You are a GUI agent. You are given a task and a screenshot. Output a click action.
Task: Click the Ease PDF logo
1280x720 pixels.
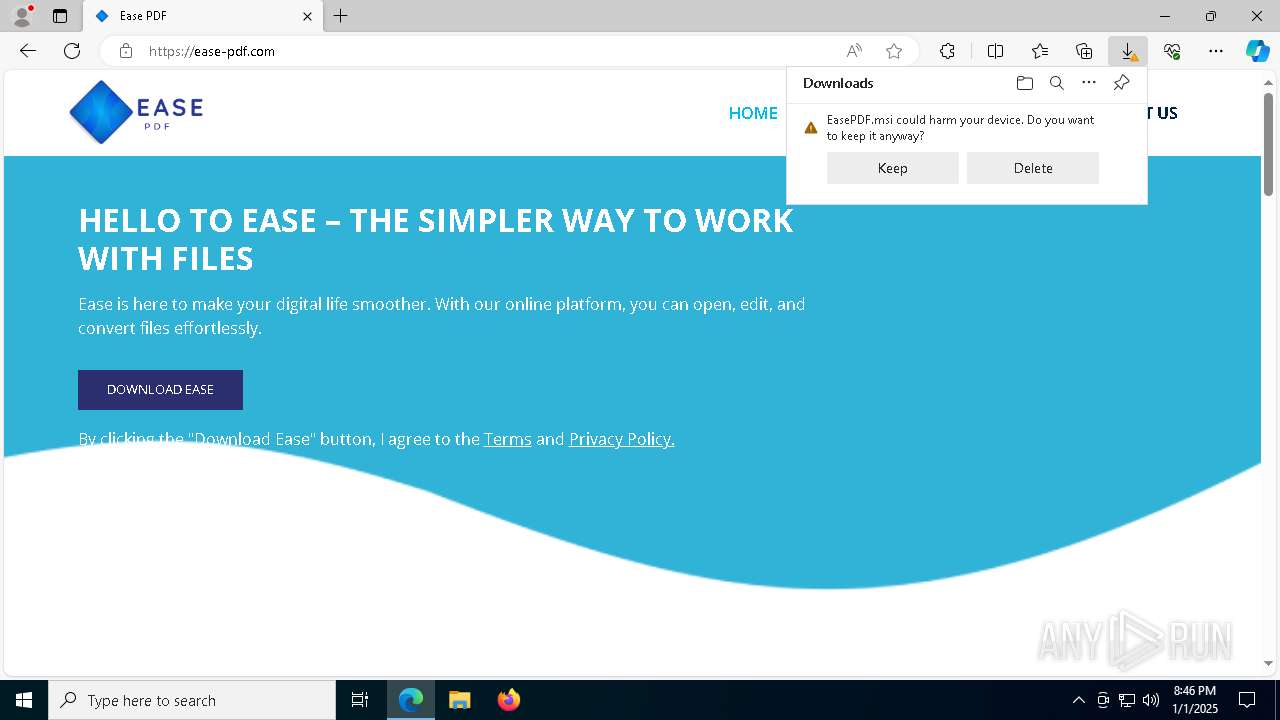(136, 112)
